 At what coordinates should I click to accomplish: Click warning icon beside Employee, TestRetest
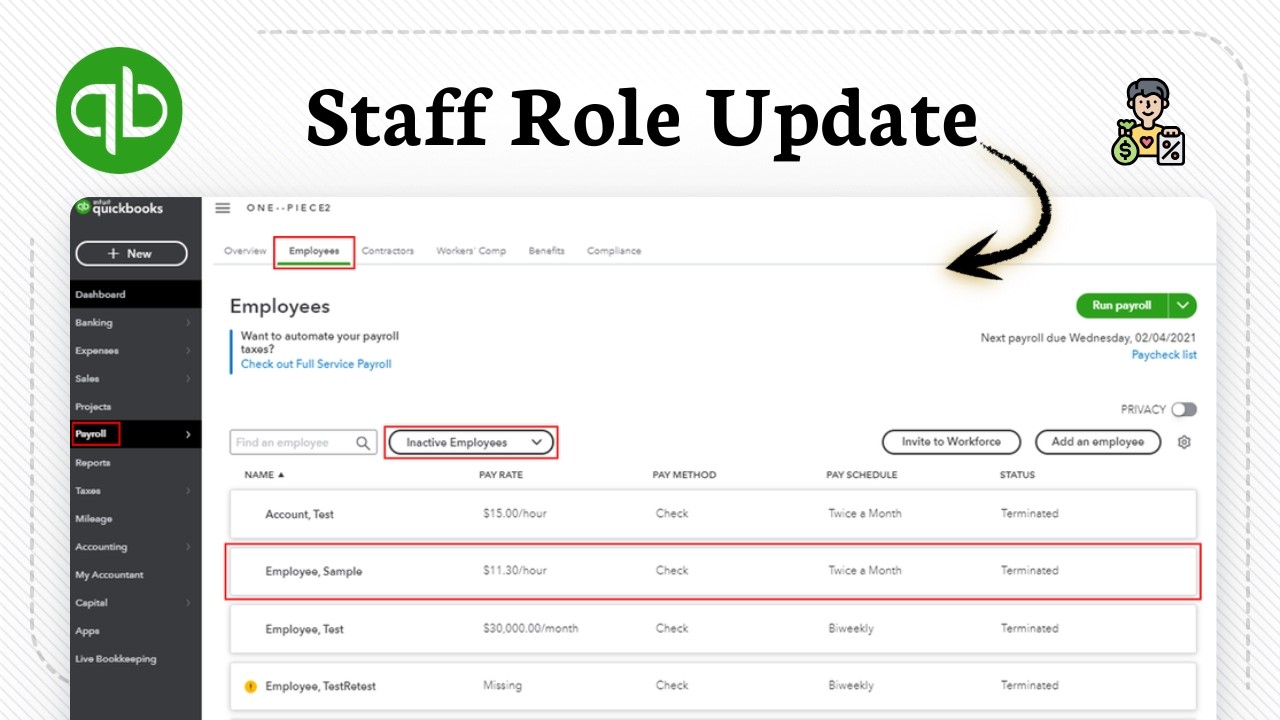(251, 686)
